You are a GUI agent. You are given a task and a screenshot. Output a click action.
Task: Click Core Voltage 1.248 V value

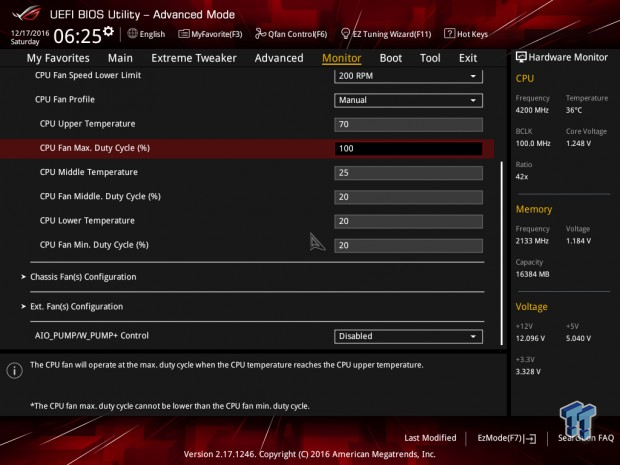578,144
